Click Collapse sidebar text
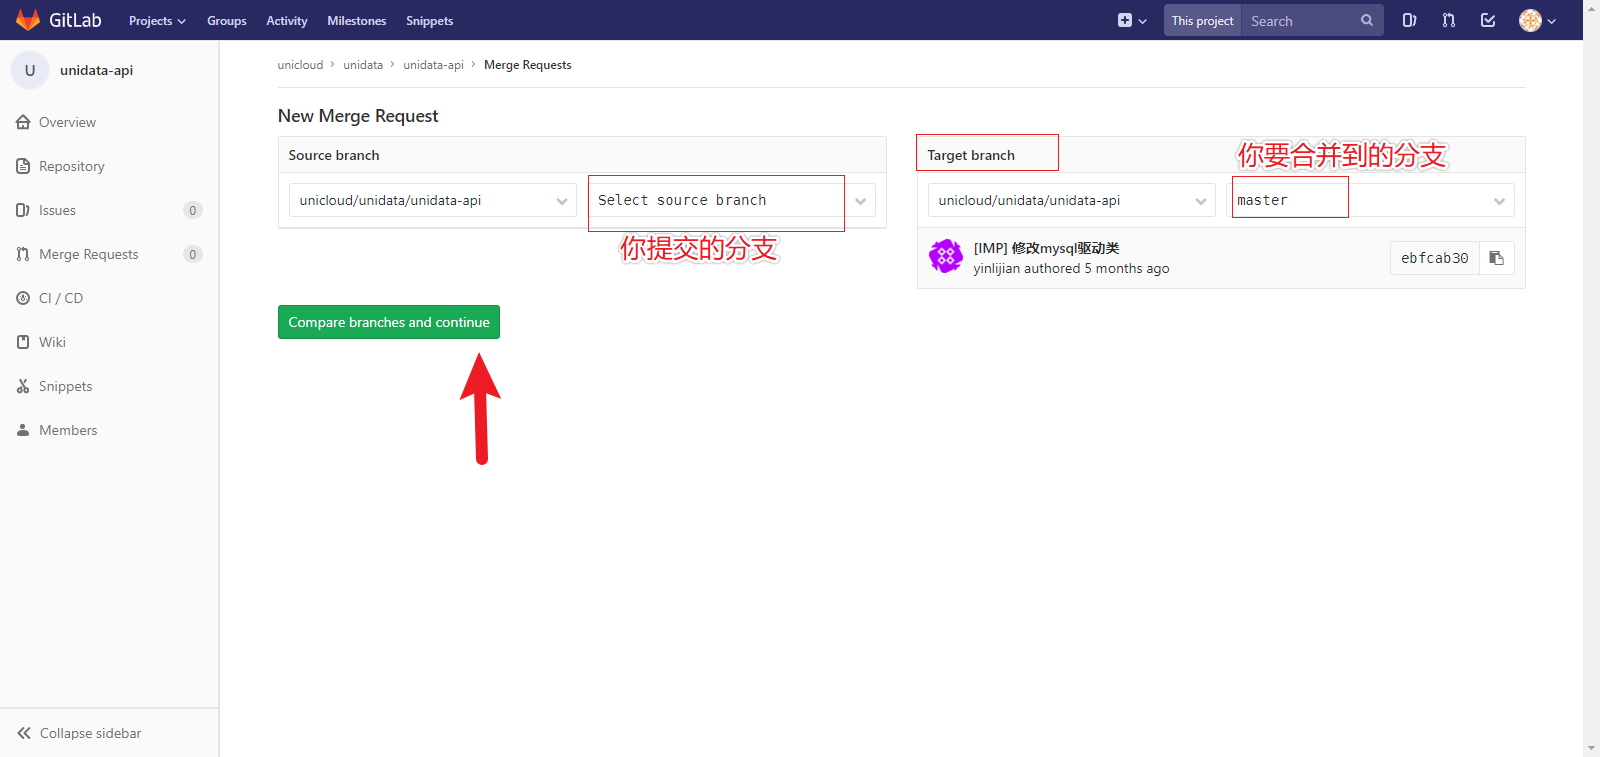This screenshot has width=1600, height=757. 90,733
